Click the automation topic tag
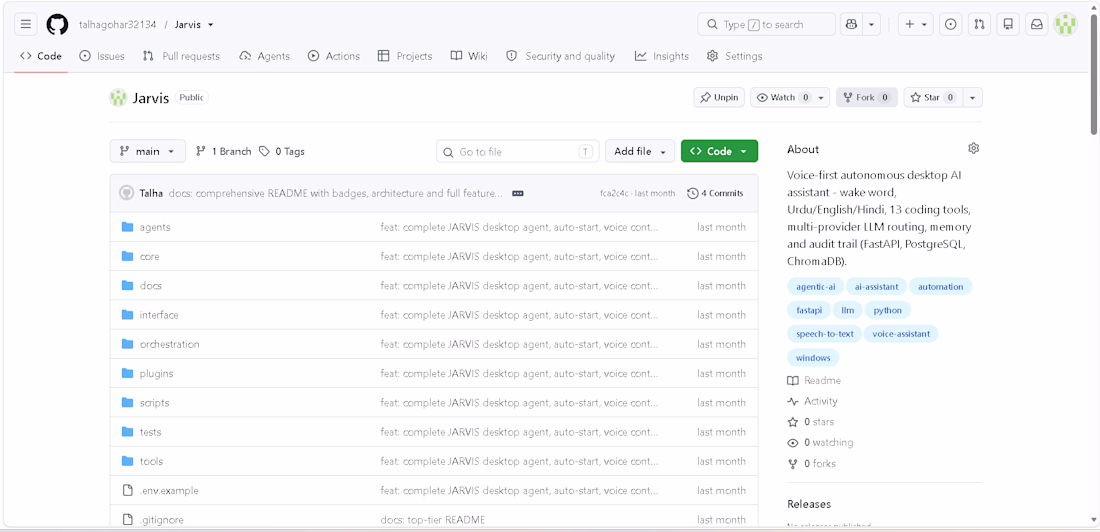Screen dimensions: 1100x532 pos(941,286)
